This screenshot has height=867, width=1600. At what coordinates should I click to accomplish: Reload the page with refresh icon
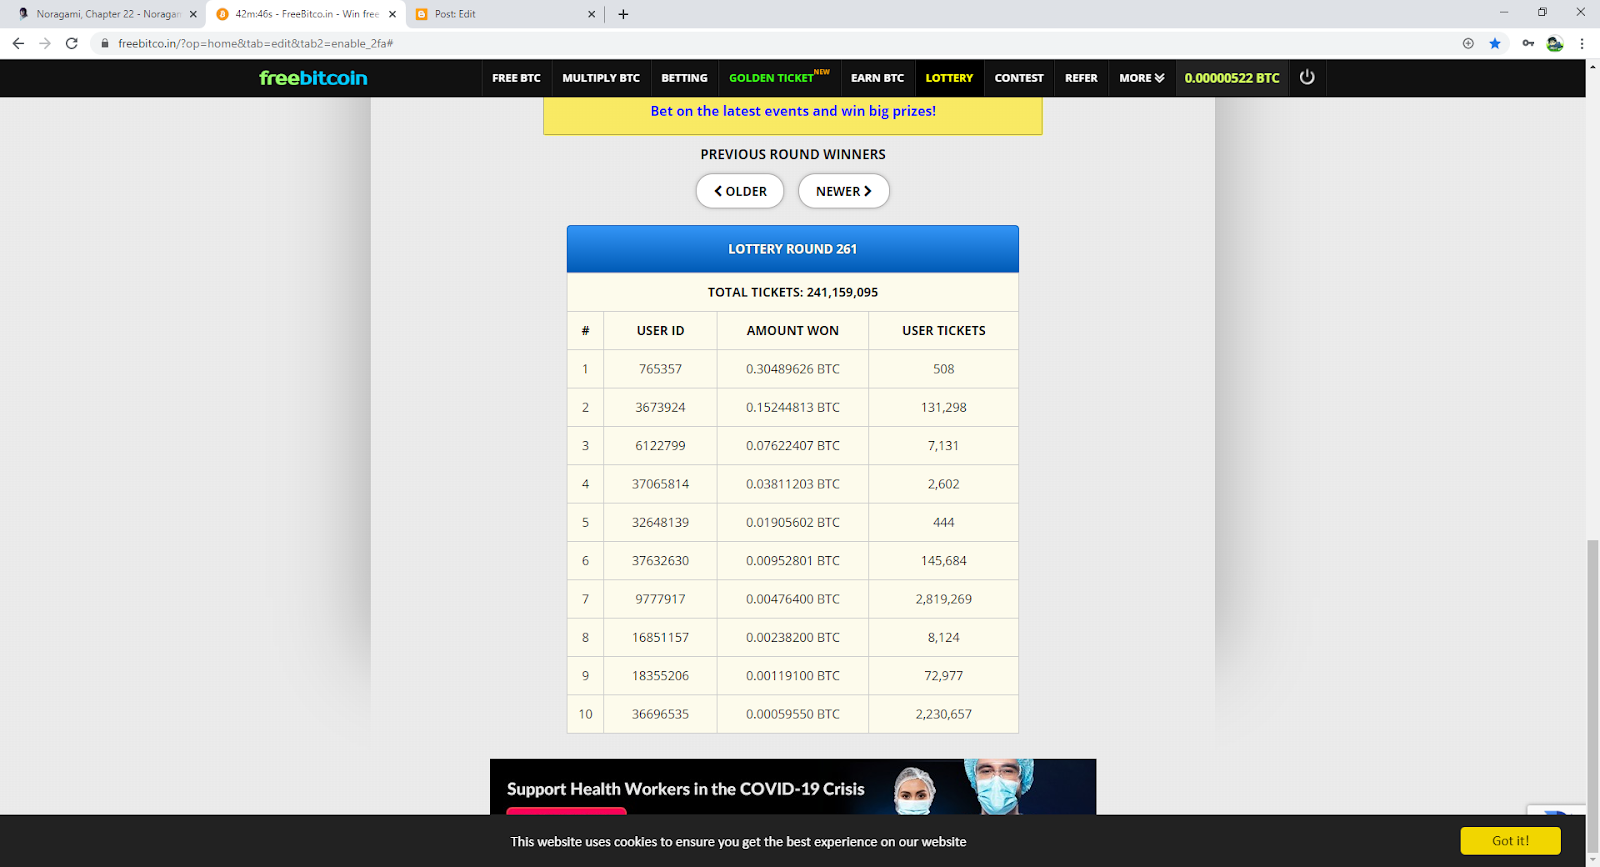[x=72, y=43]
